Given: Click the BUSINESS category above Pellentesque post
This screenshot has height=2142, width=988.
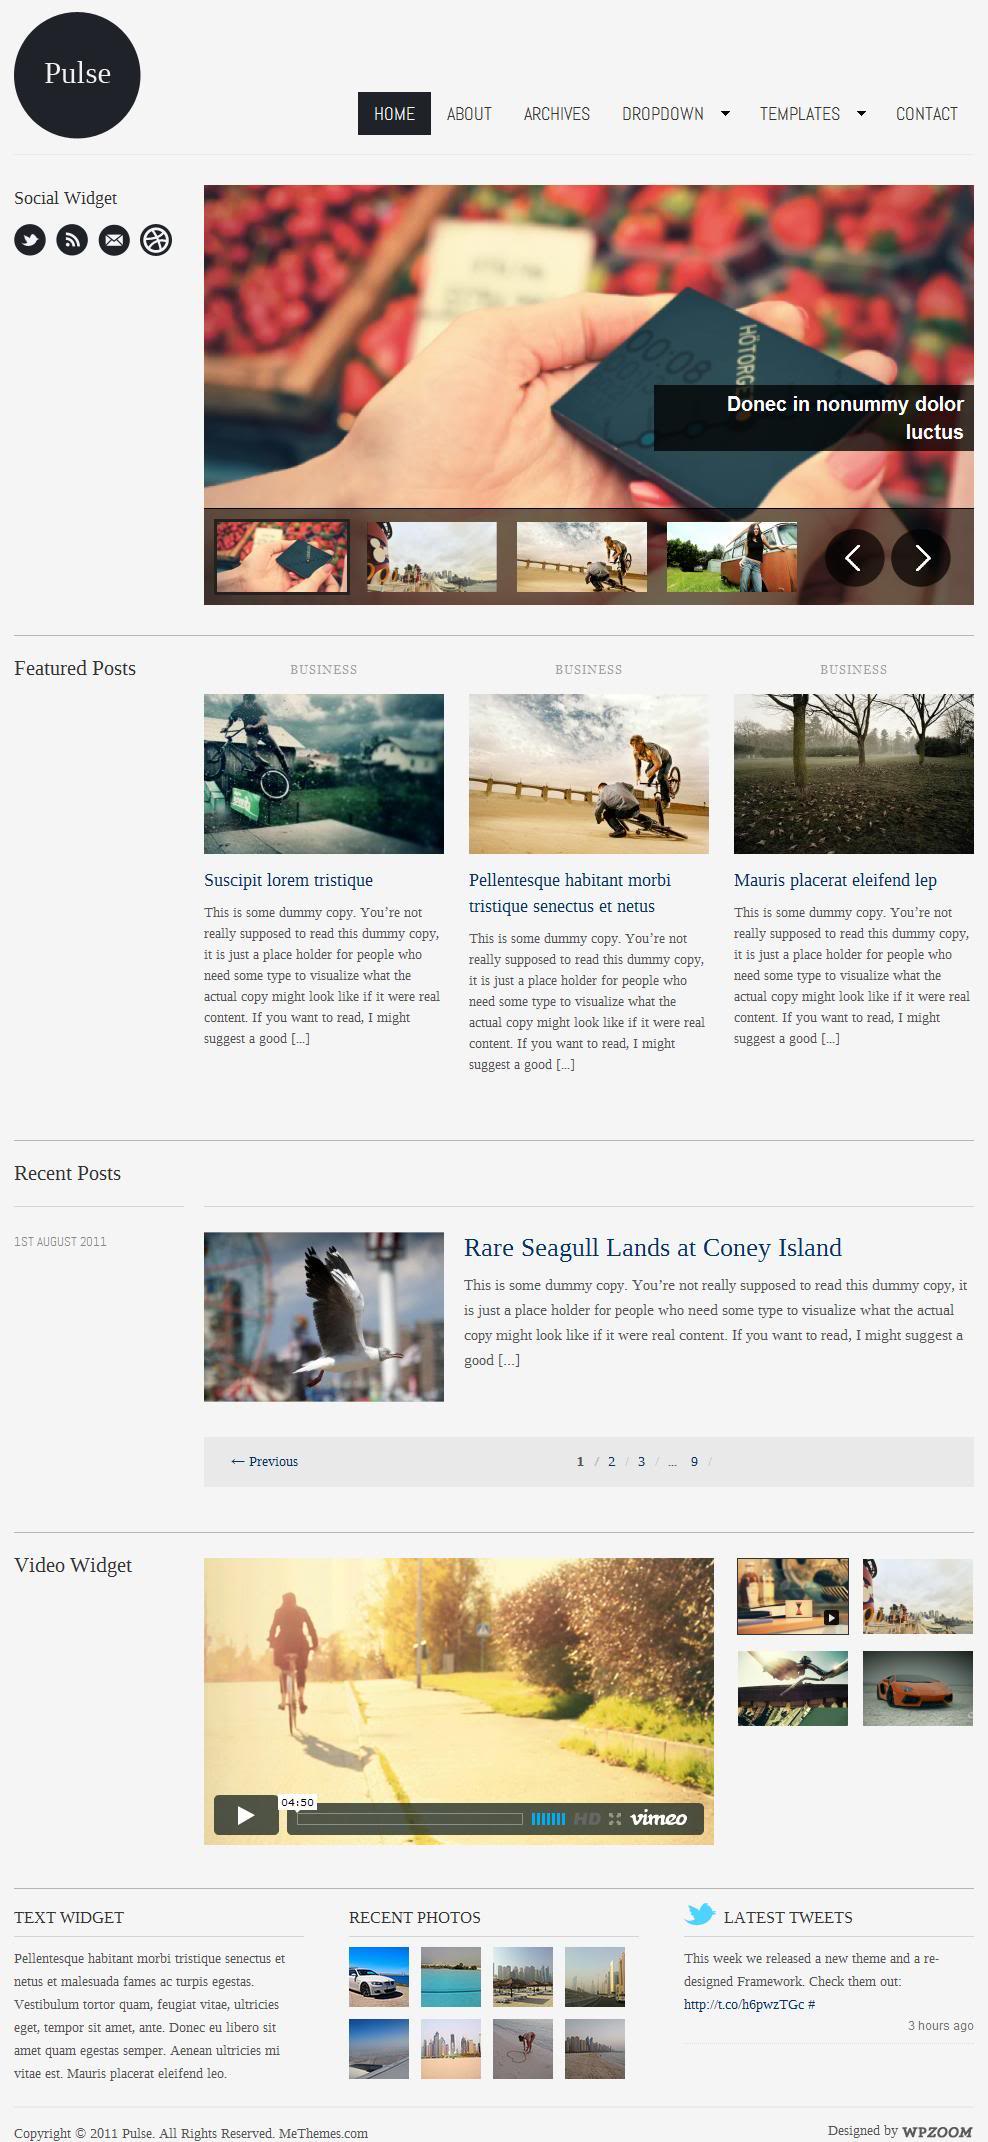Looking at the screenshot, I should (588, 670).
